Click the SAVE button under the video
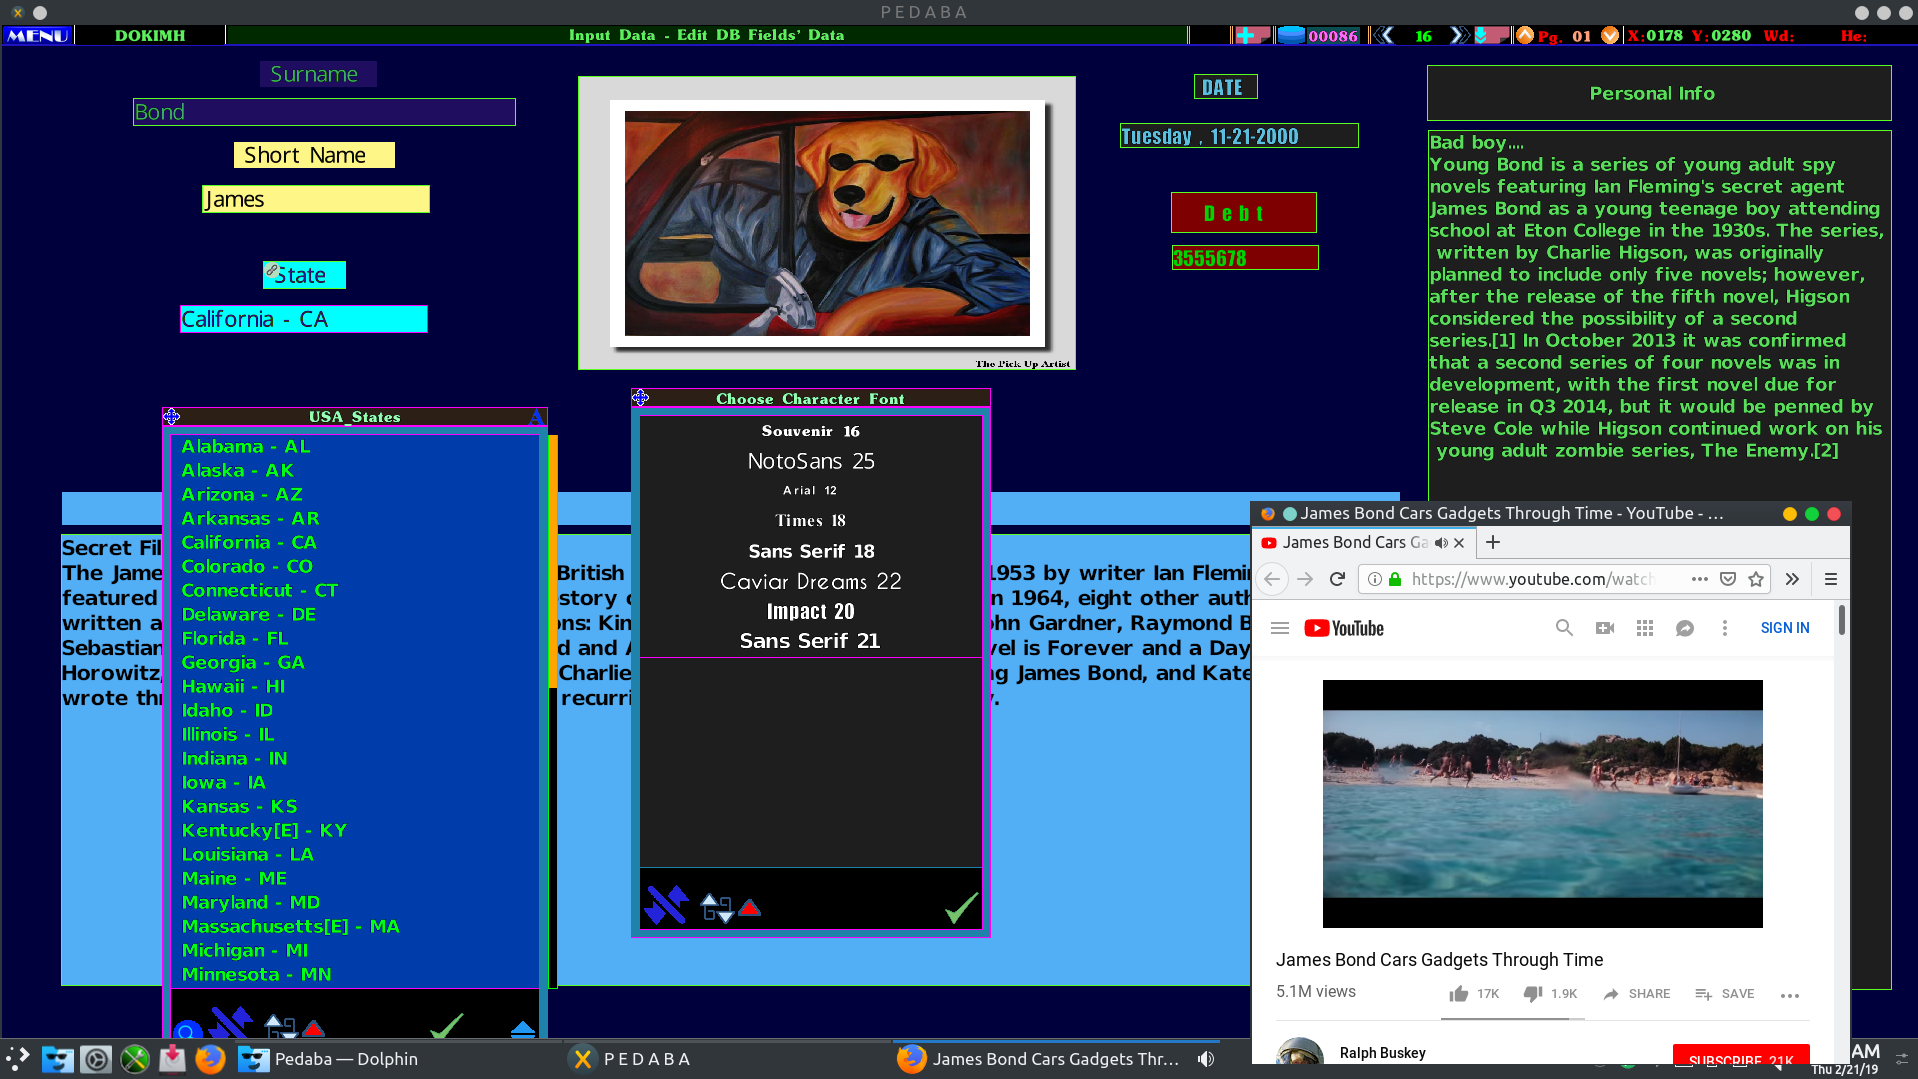Viewport: 1918px width, 1079px height. coord(1725,994)
